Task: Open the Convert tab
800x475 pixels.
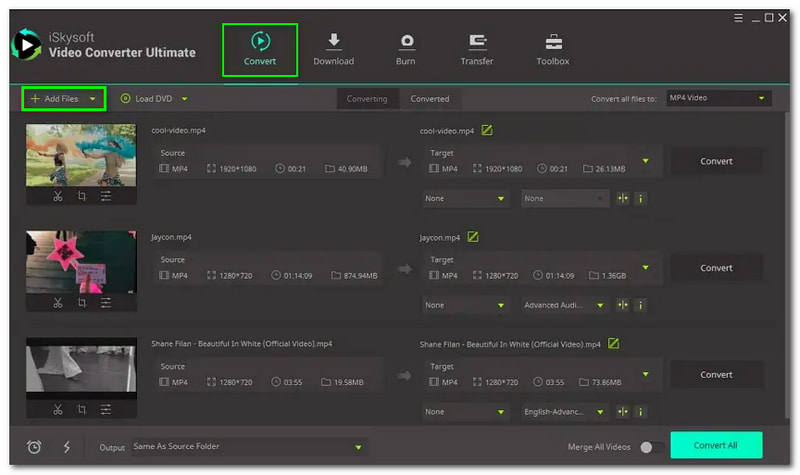Action: coord(260,49)
